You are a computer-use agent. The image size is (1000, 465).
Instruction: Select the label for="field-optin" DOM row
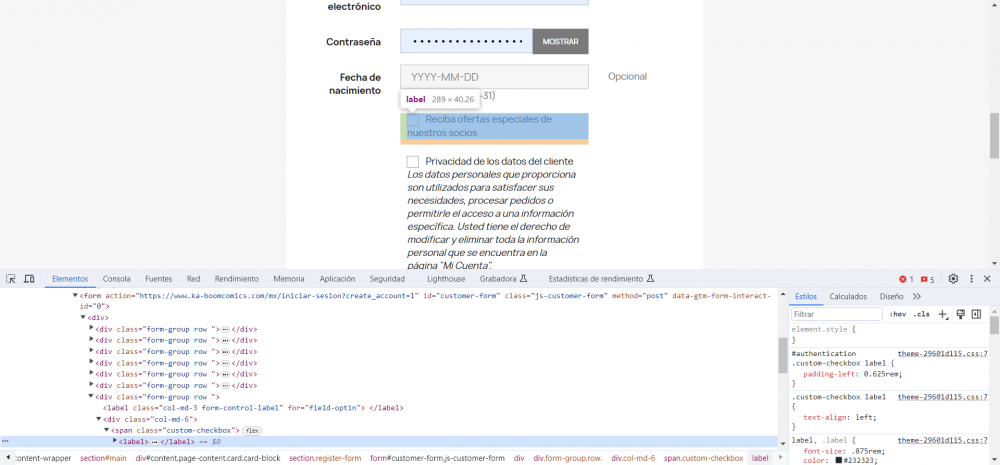tap(253, 408)
